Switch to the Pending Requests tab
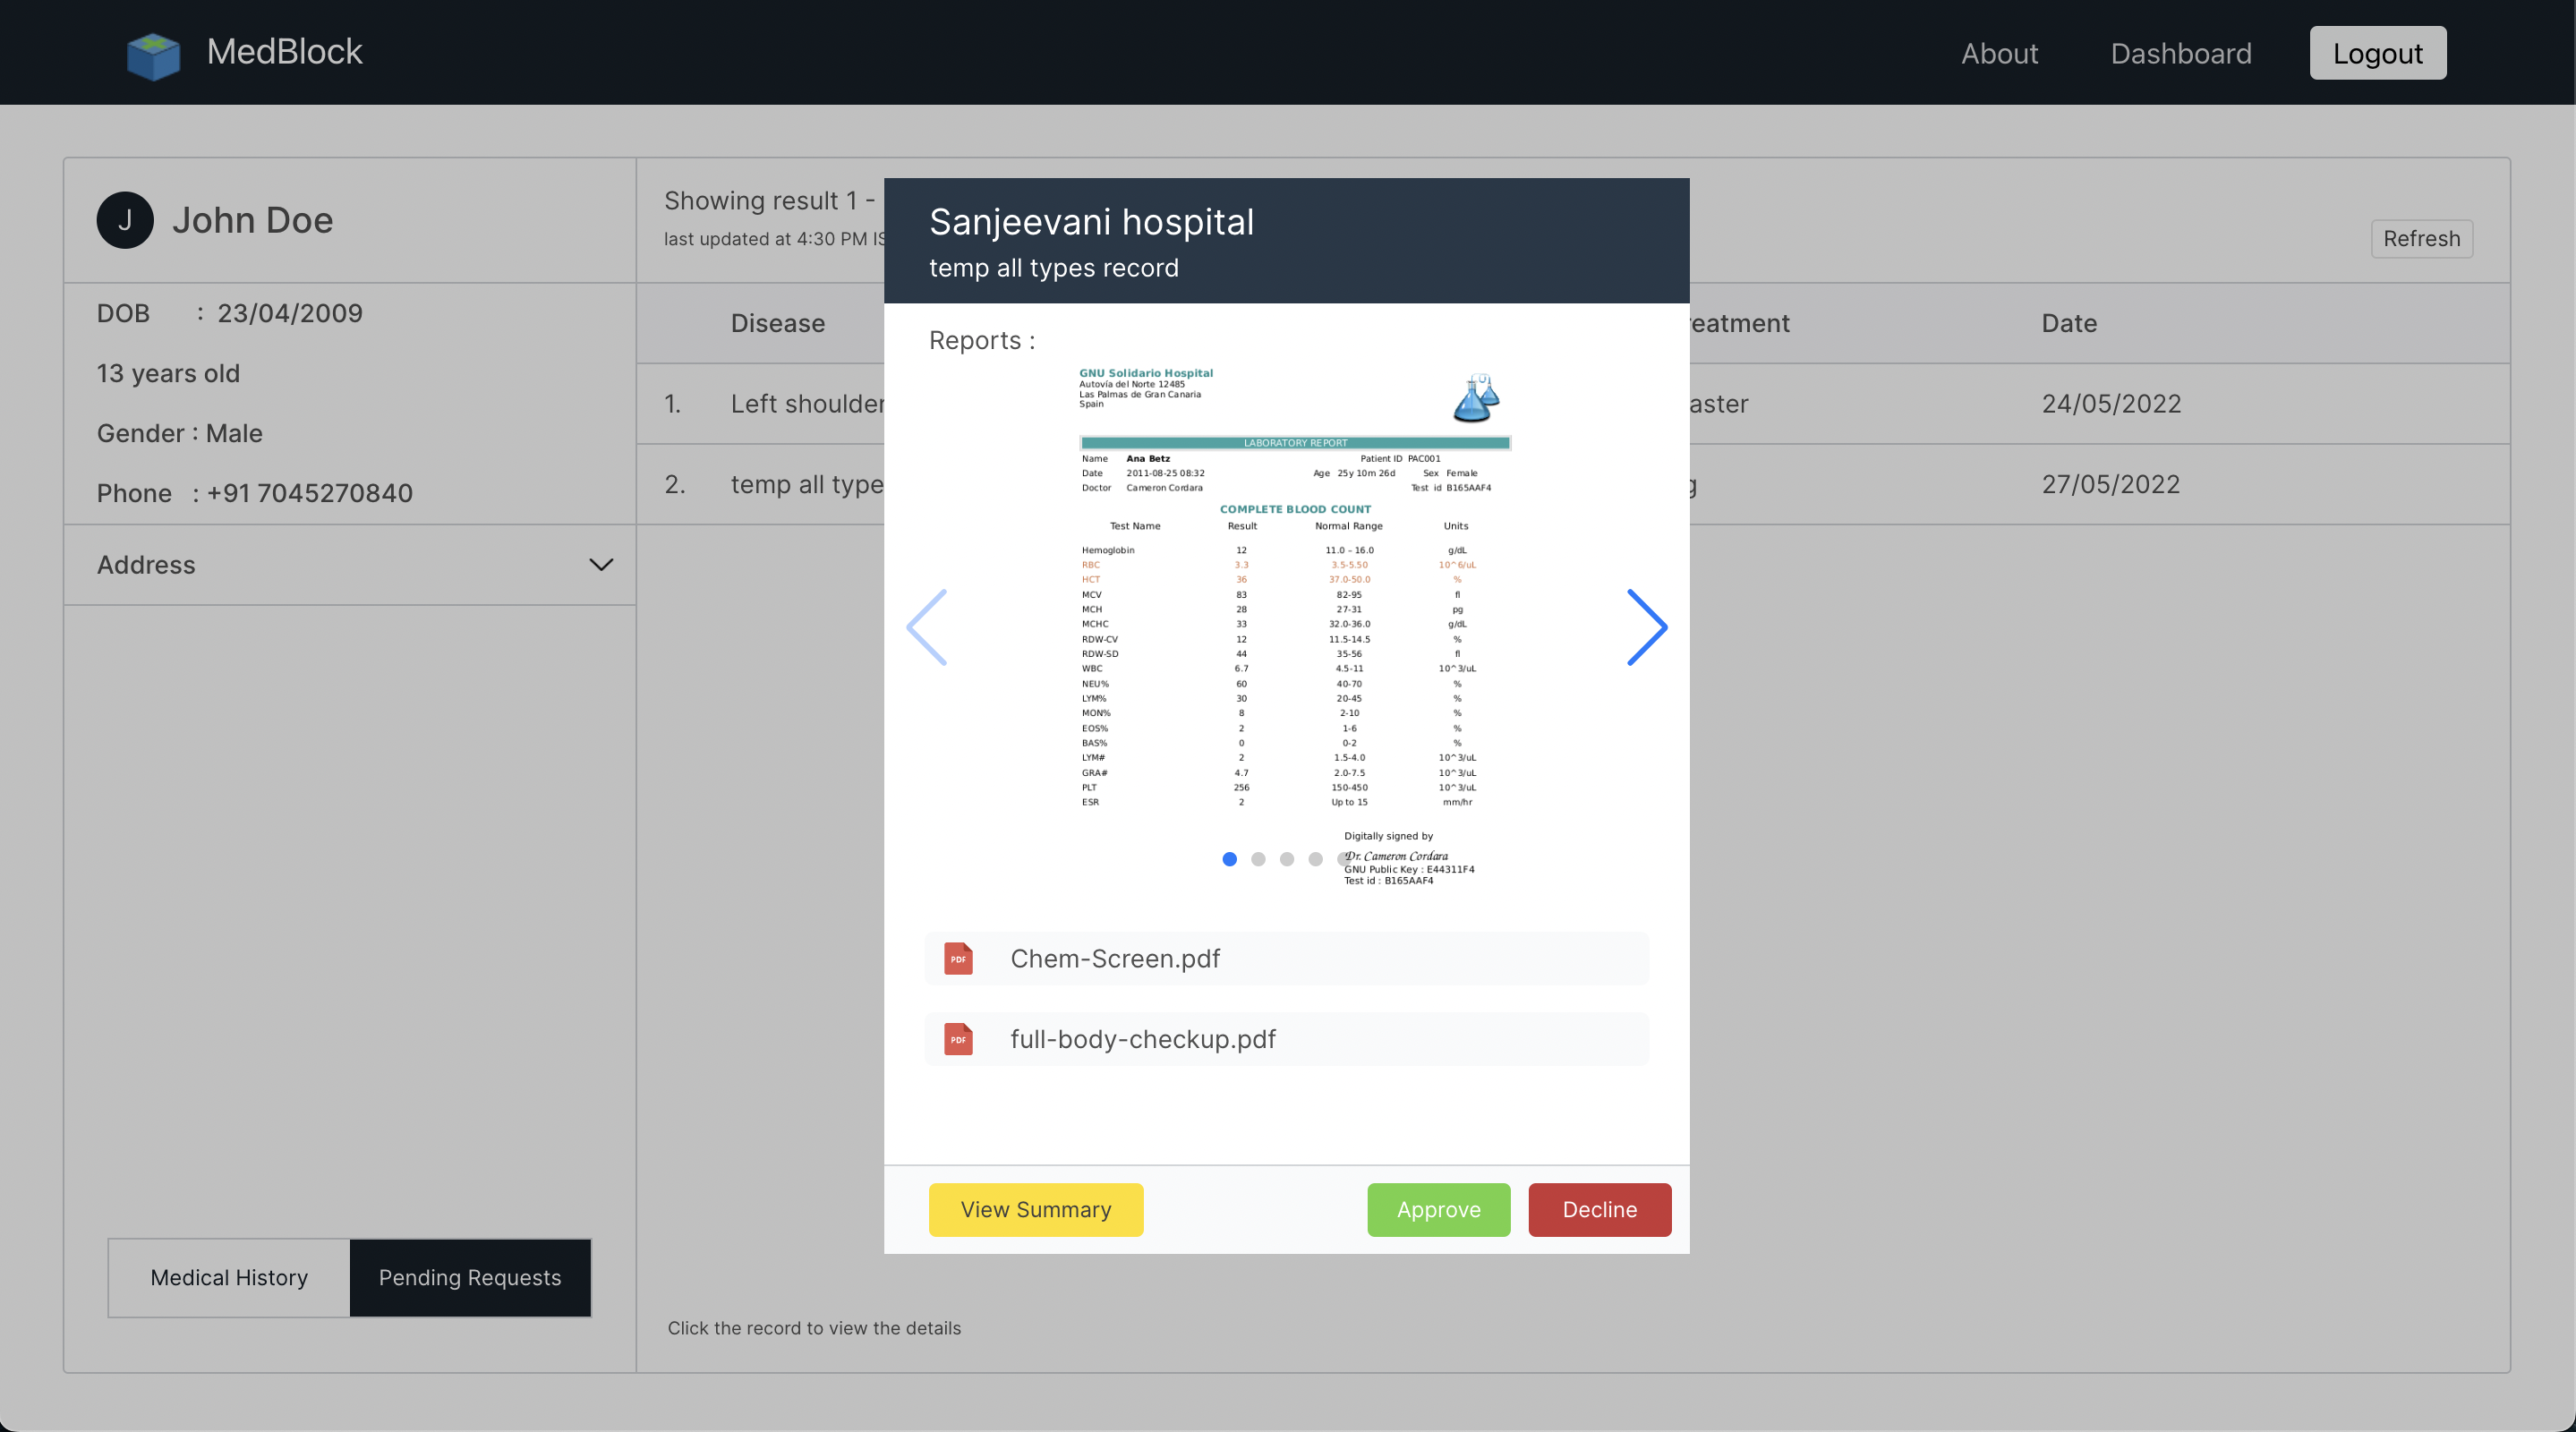This screenshot has width=2576, height=1432. tap(470, 1278)
